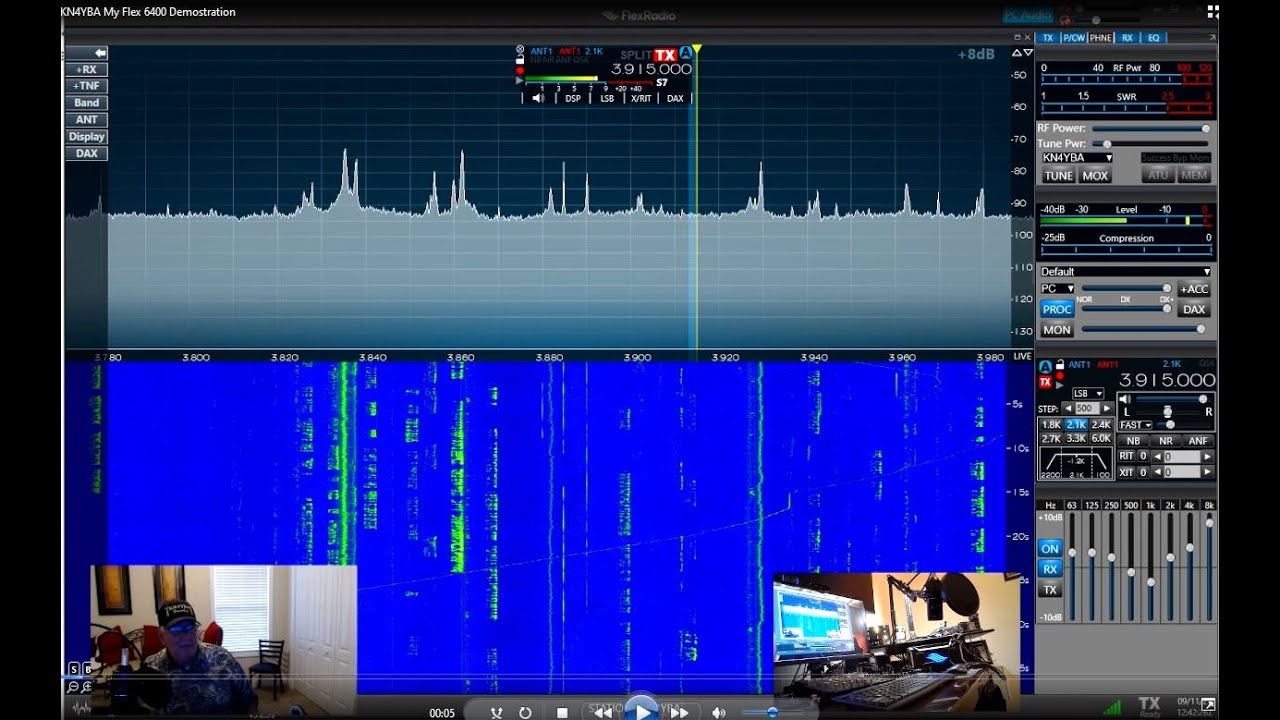
Task: Click the shuffle icon in the player controls
Action: coord(496,713)
